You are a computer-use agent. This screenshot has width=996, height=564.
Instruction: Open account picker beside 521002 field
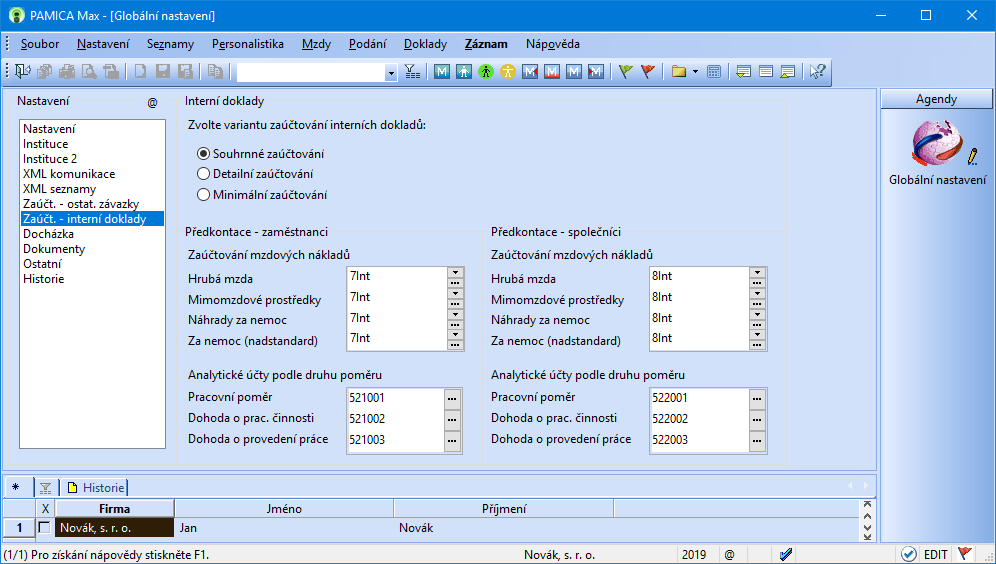click(x=452, y=419)
